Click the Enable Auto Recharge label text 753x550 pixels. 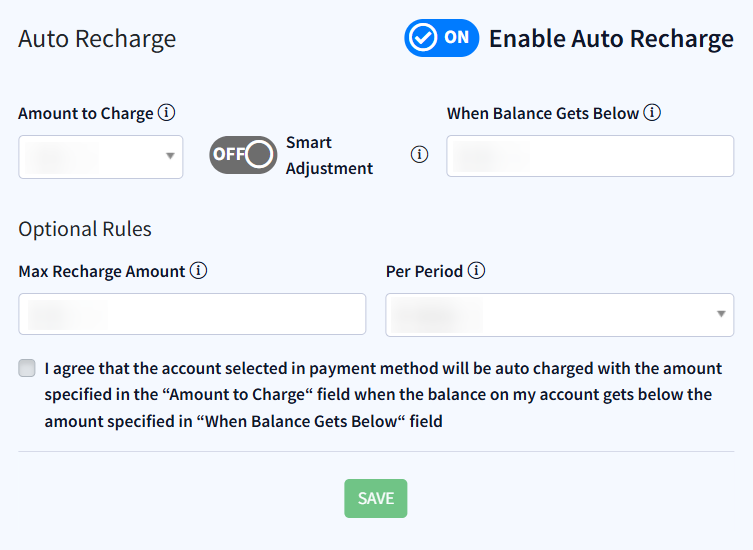pos(611,39)
